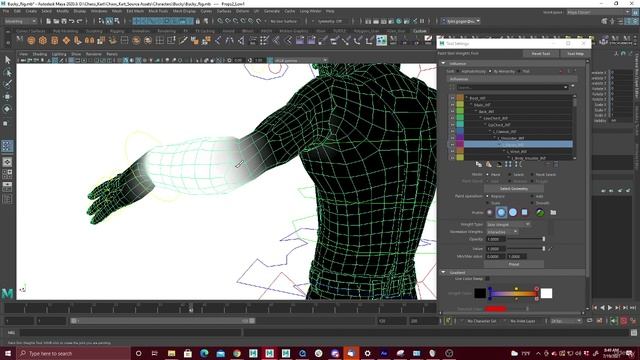The width and height of the screenshot is (640, 360).
Task: Set Paint operation to Smooth
Action: 532,203
